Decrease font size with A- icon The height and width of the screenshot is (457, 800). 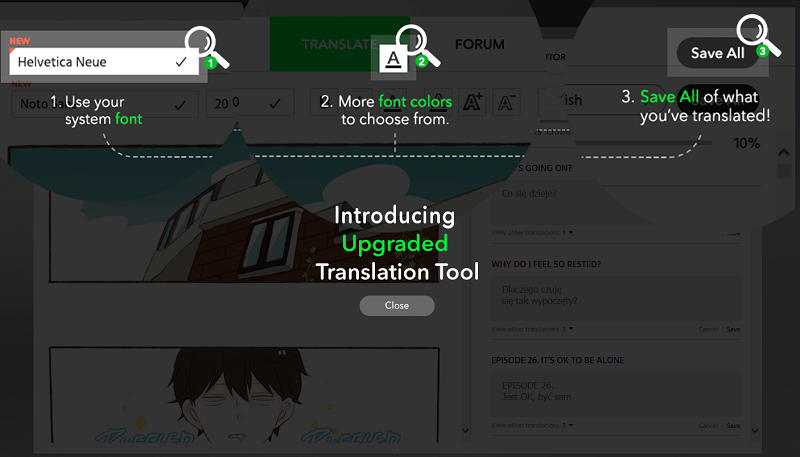(x=506, y=103)
